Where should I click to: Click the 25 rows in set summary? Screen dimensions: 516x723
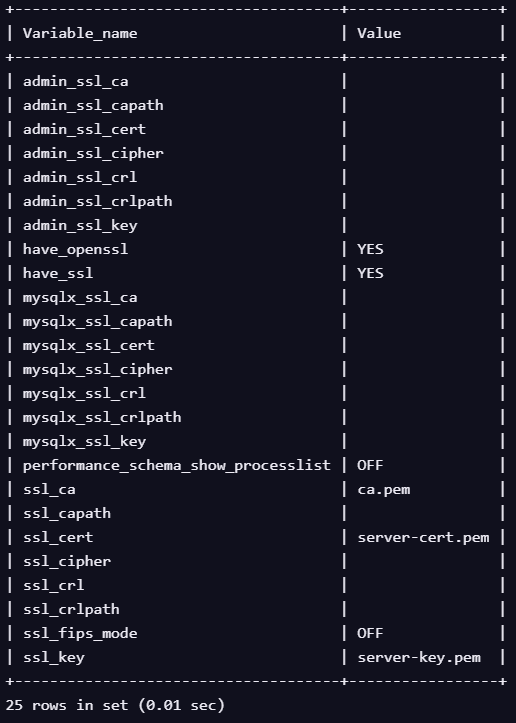point(115,705)
